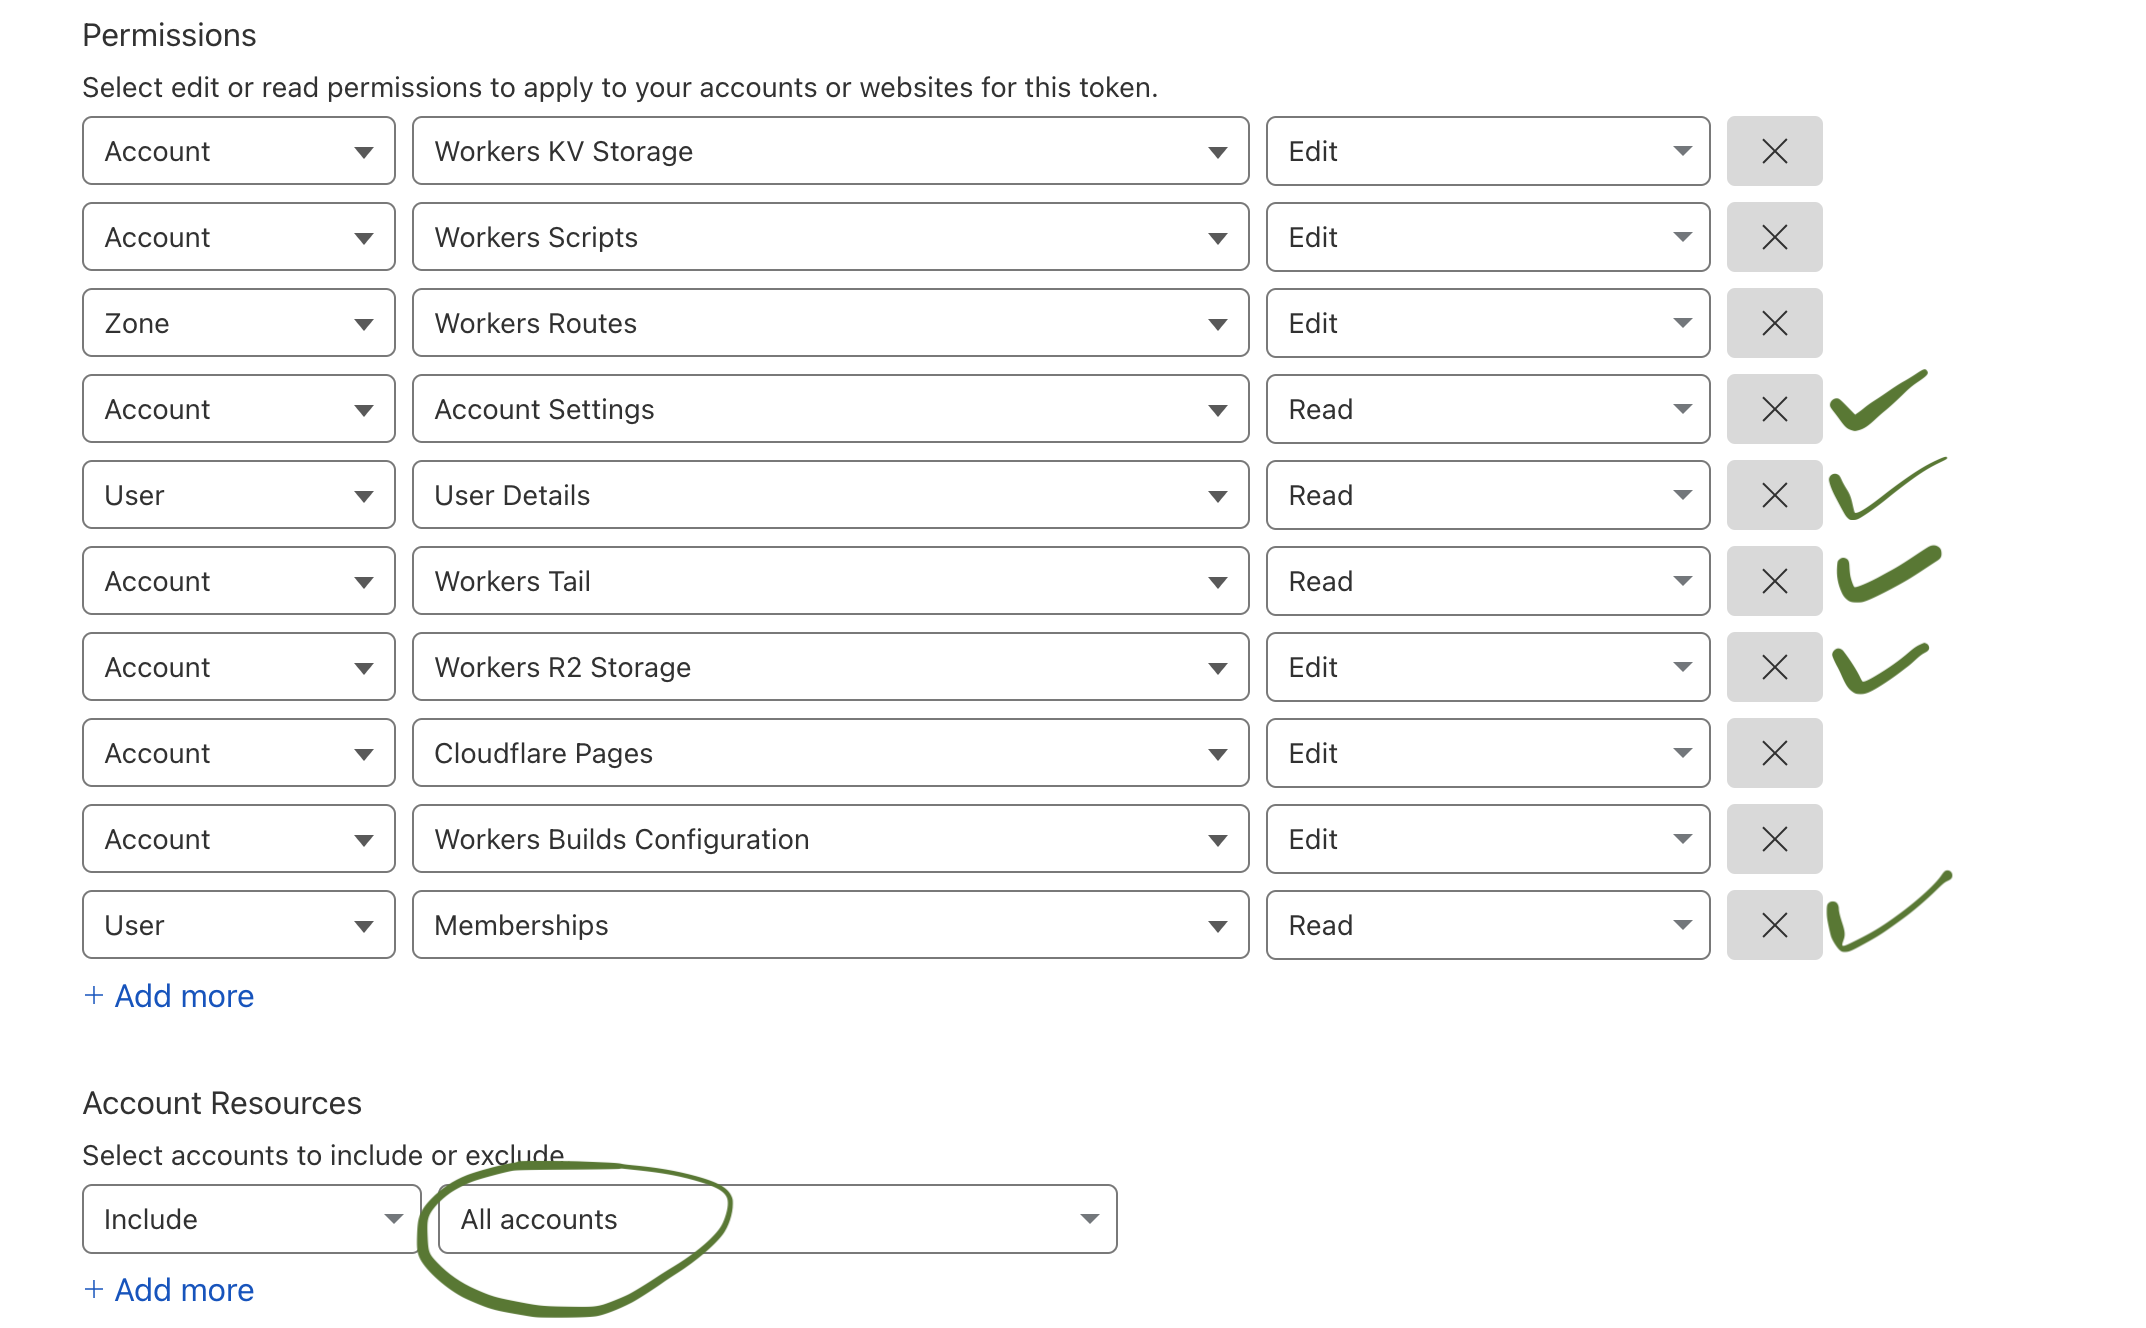Delete the User Details permission row

point(1774,495)
